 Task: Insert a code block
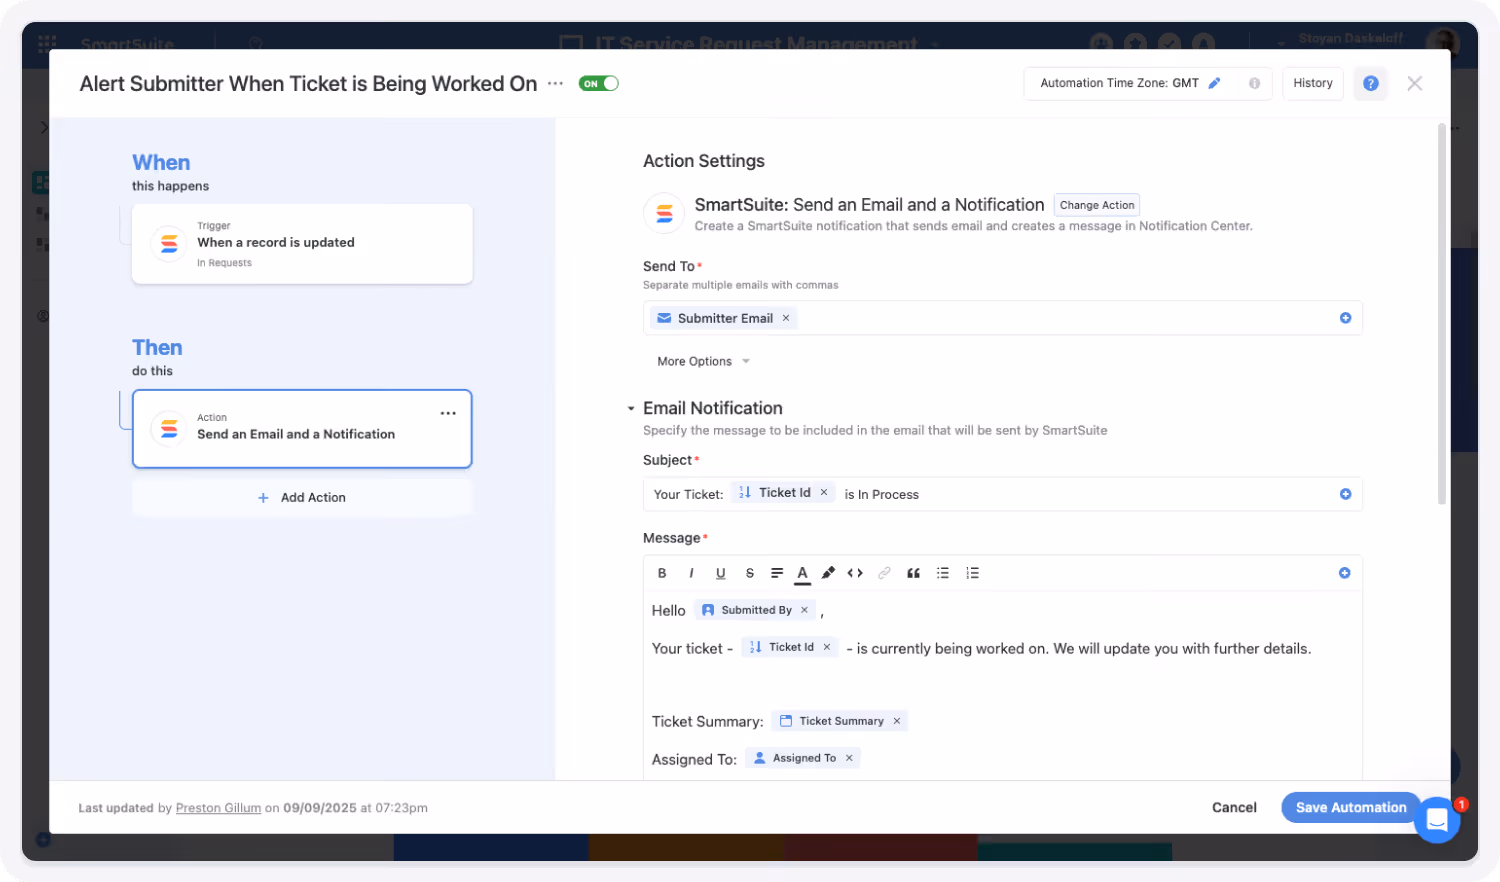tap(855, 573)
